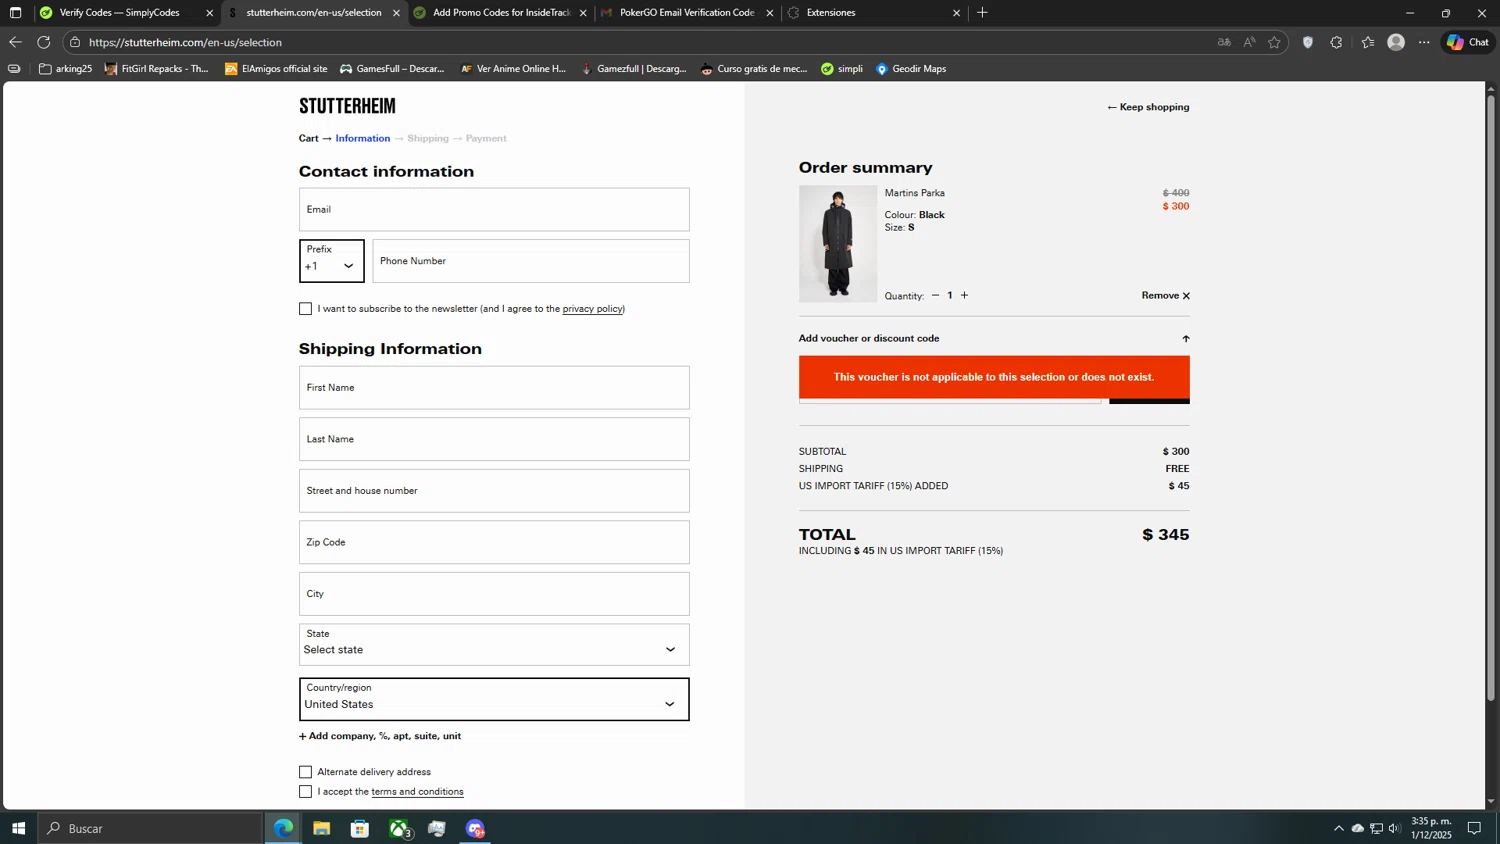Image resolution: width=1500 pixels, height=844 pixels.
Task: Click Keep shopping link
Action: tap(1148, 107)
